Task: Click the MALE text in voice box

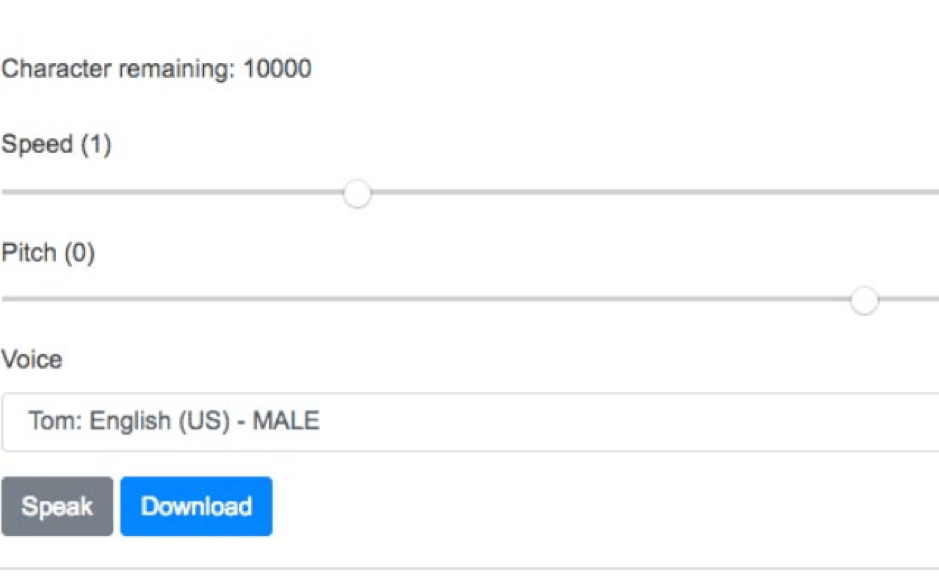Action: tap(286, 420)
